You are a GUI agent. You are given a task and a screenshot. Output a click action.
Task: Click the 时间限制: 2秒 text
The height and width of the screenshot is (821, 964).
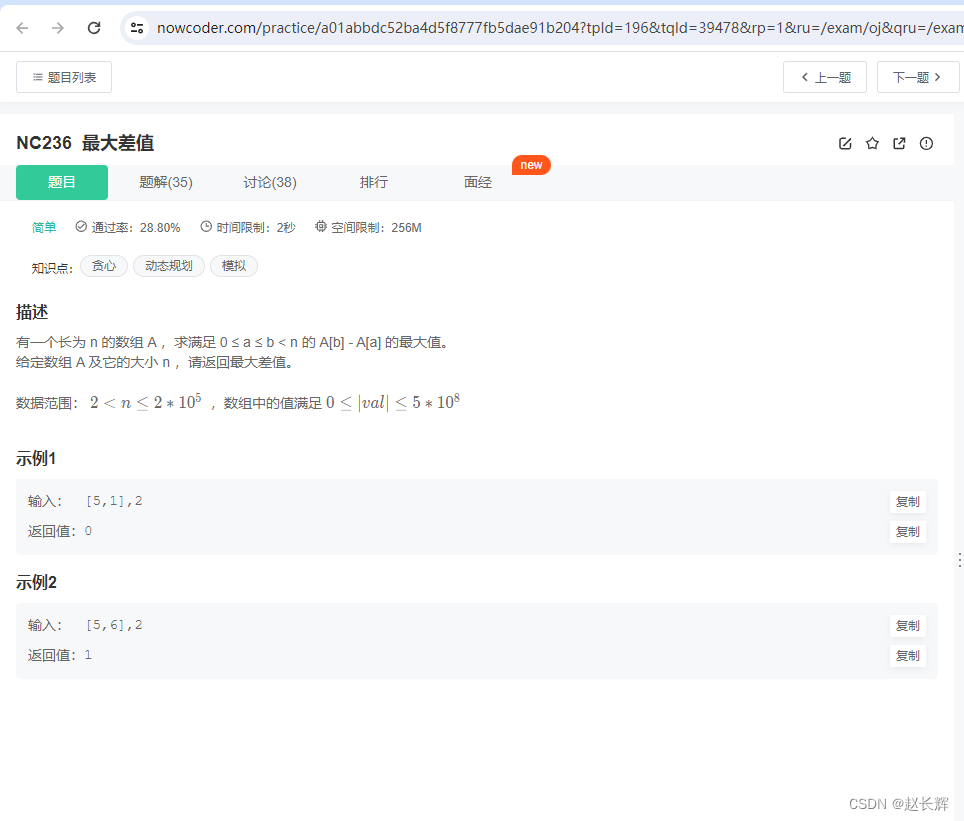[x=256, y=228]
